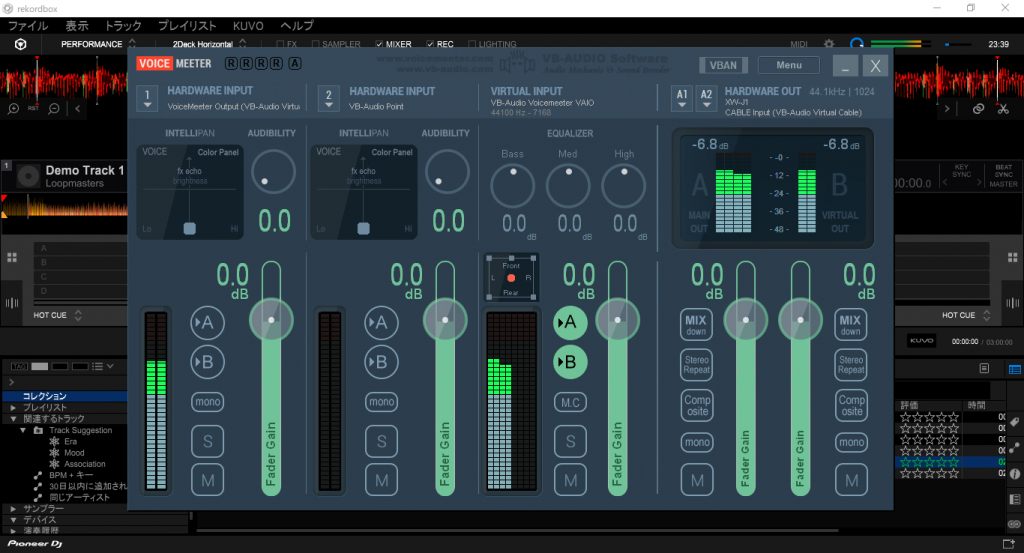Screen dimensions: 1024x553
Task: Click the rekordbox mode logo icon
Action: point(20,44)
